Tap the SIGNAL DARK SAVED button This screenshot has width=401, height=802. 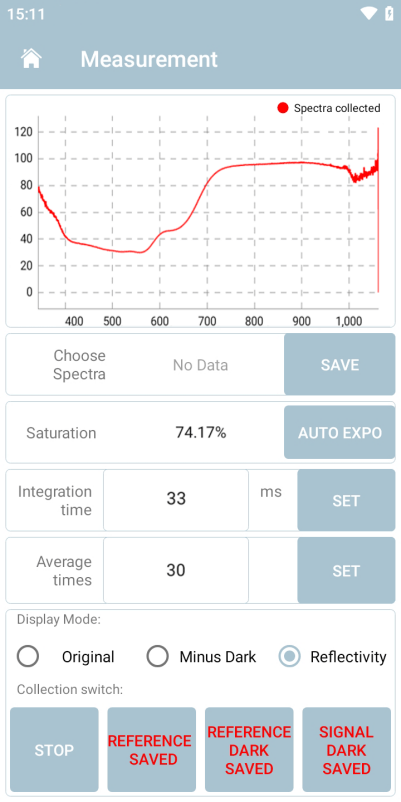[x=346, y=750]
